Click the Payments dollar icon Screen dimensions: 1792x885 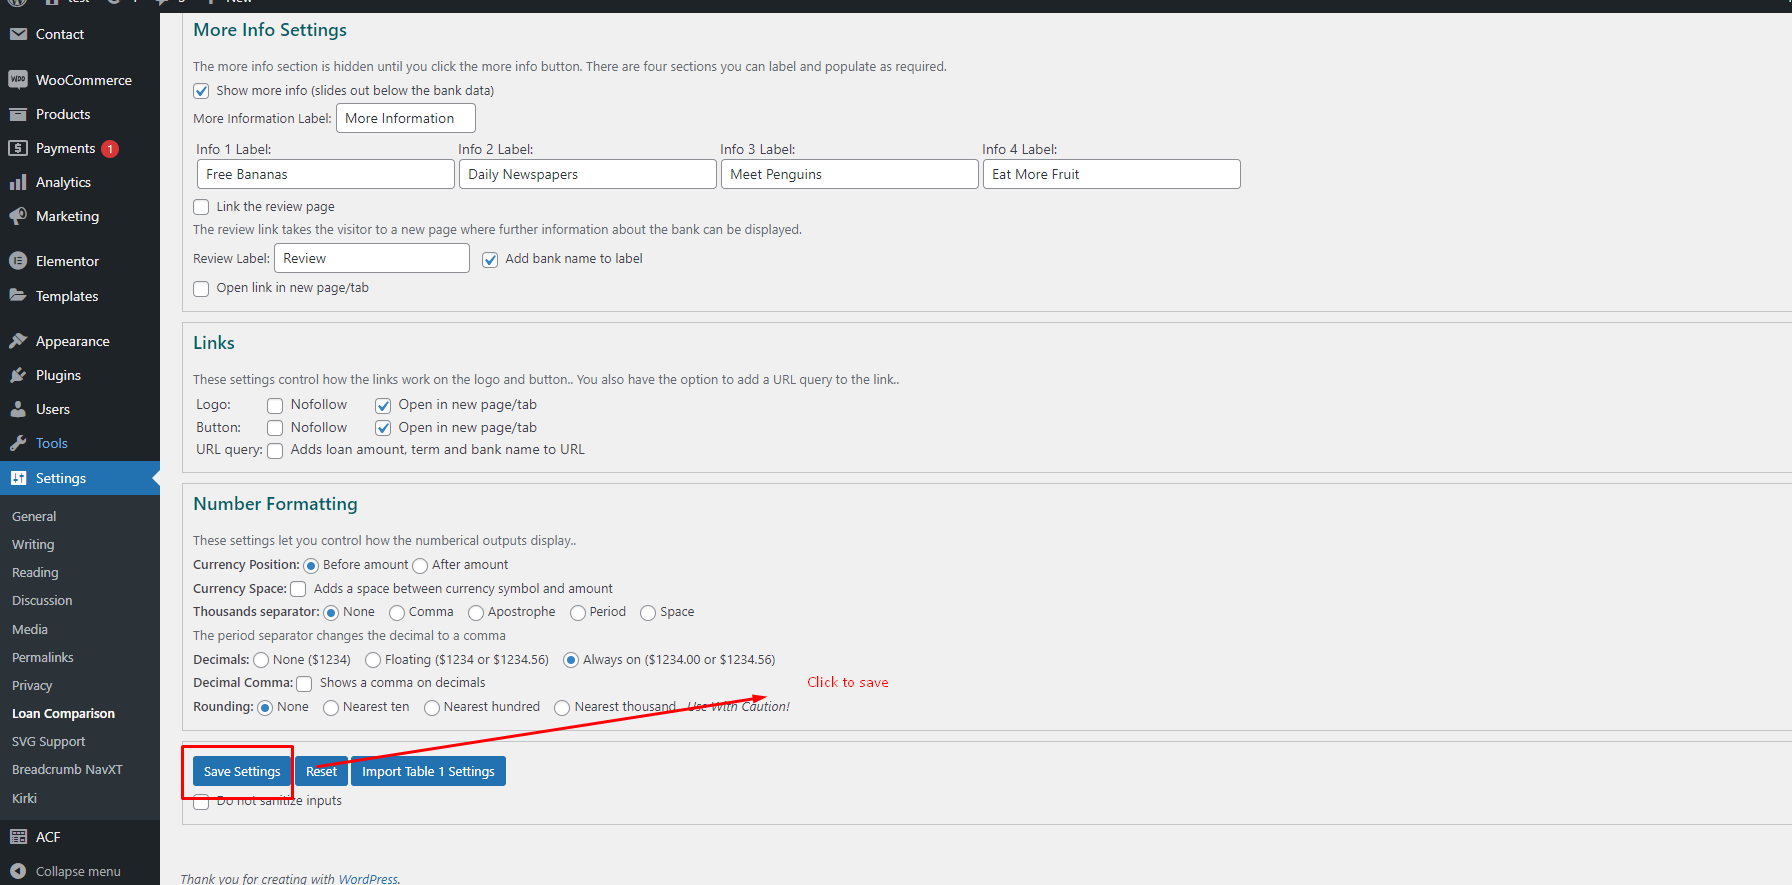18,148
